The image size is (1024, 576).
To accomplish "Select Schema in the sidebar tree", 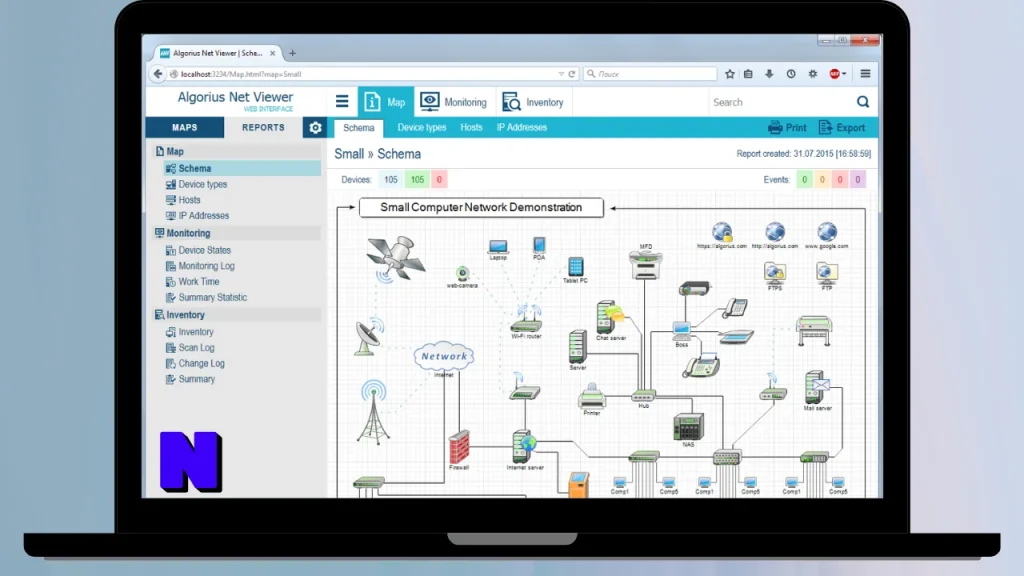I will coord(242,168).
